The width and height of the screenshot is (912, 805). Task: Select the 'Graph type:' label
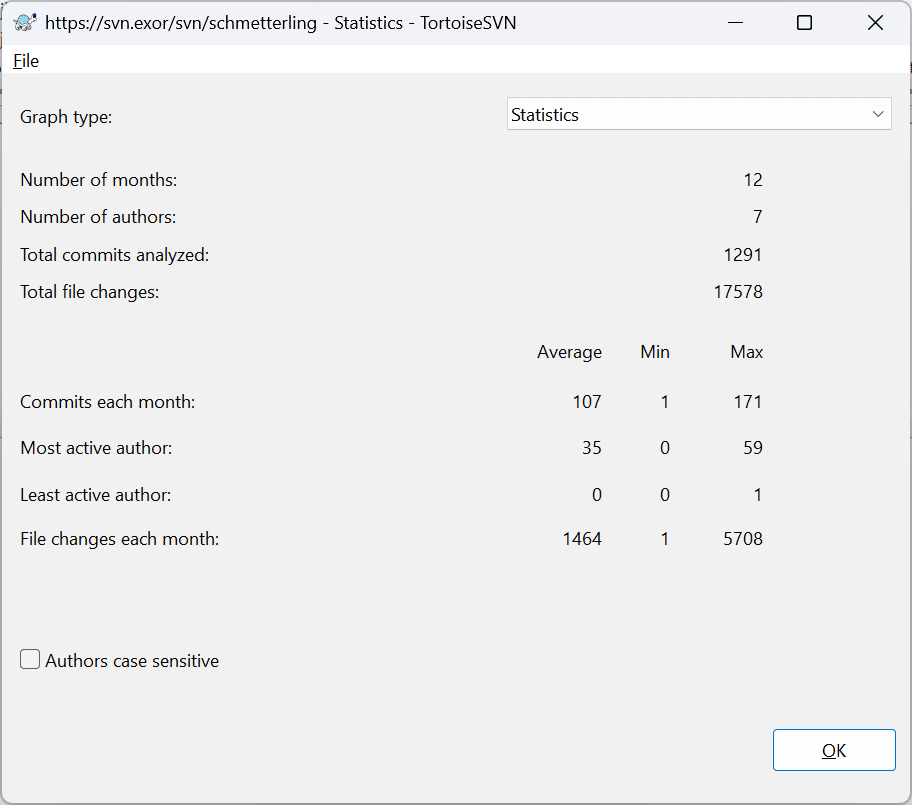click(66, 117)
